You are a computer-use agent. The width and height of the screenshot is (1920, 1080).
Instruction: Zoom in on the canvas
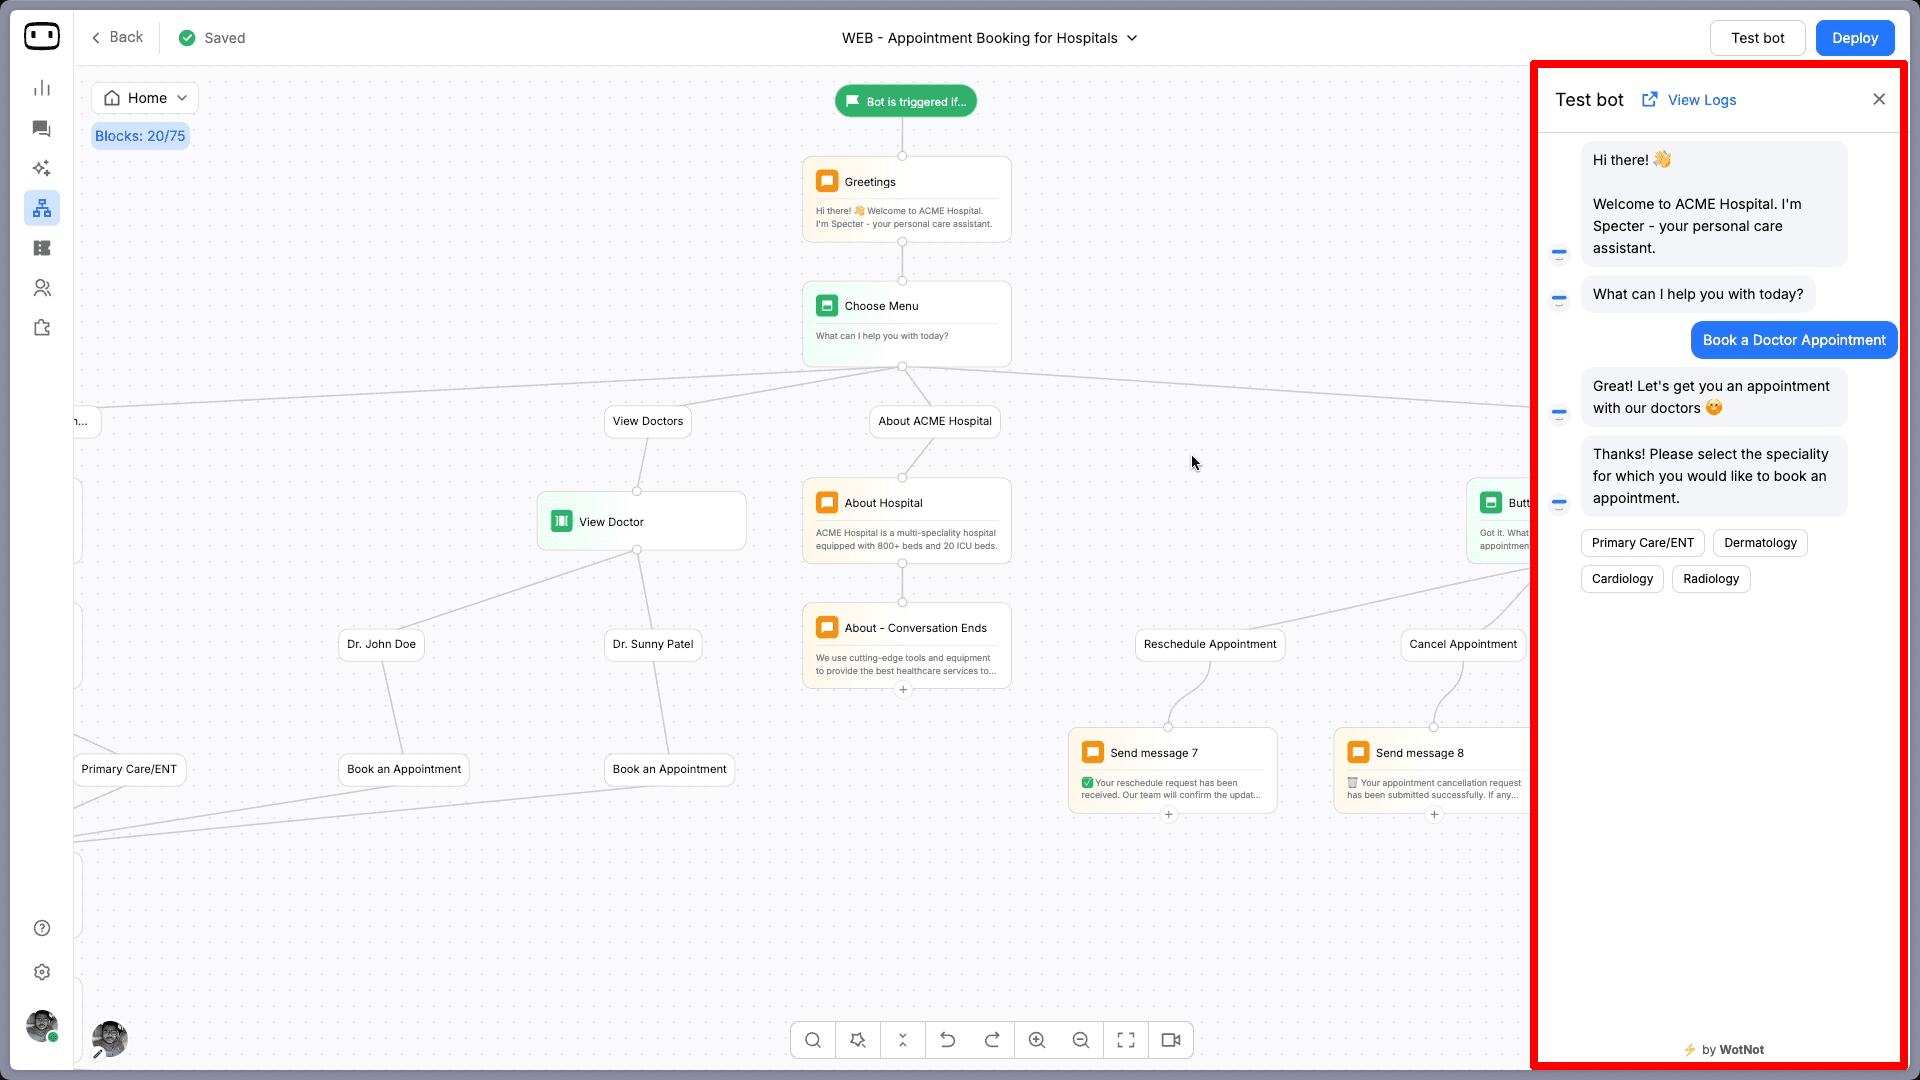pos(1037,1040)
